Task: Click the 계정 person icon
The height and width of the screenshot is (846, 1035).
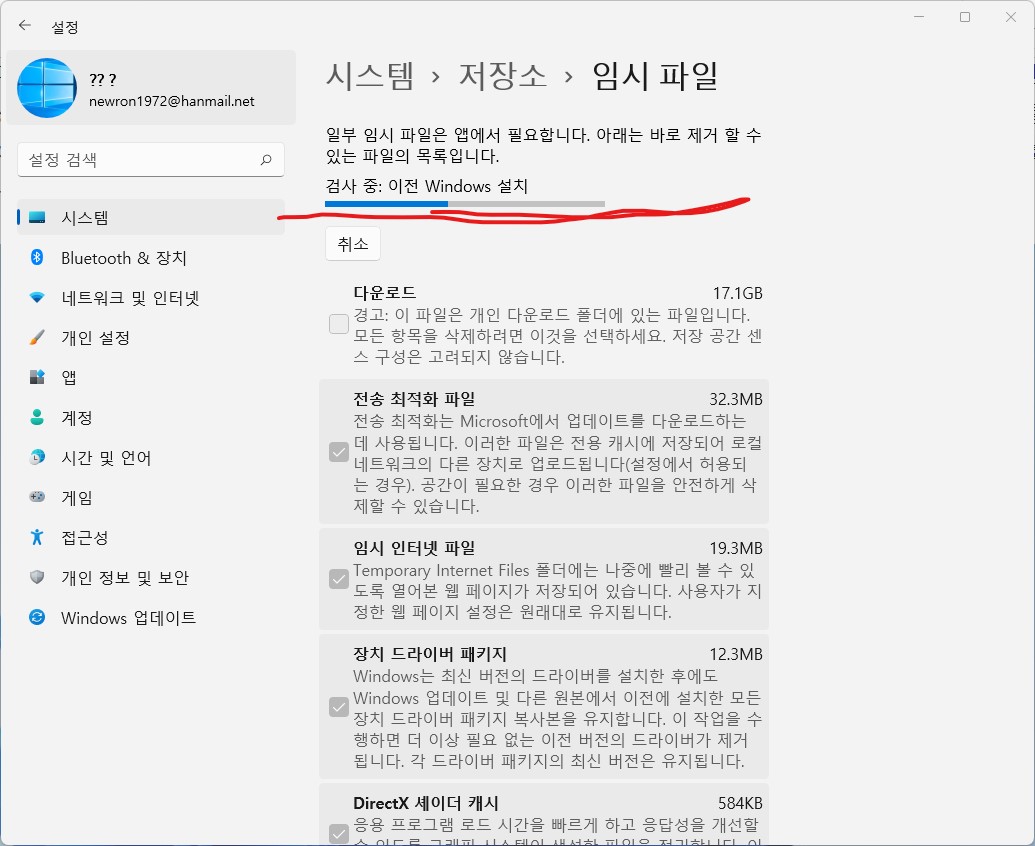Action: [x=38, y=417]
